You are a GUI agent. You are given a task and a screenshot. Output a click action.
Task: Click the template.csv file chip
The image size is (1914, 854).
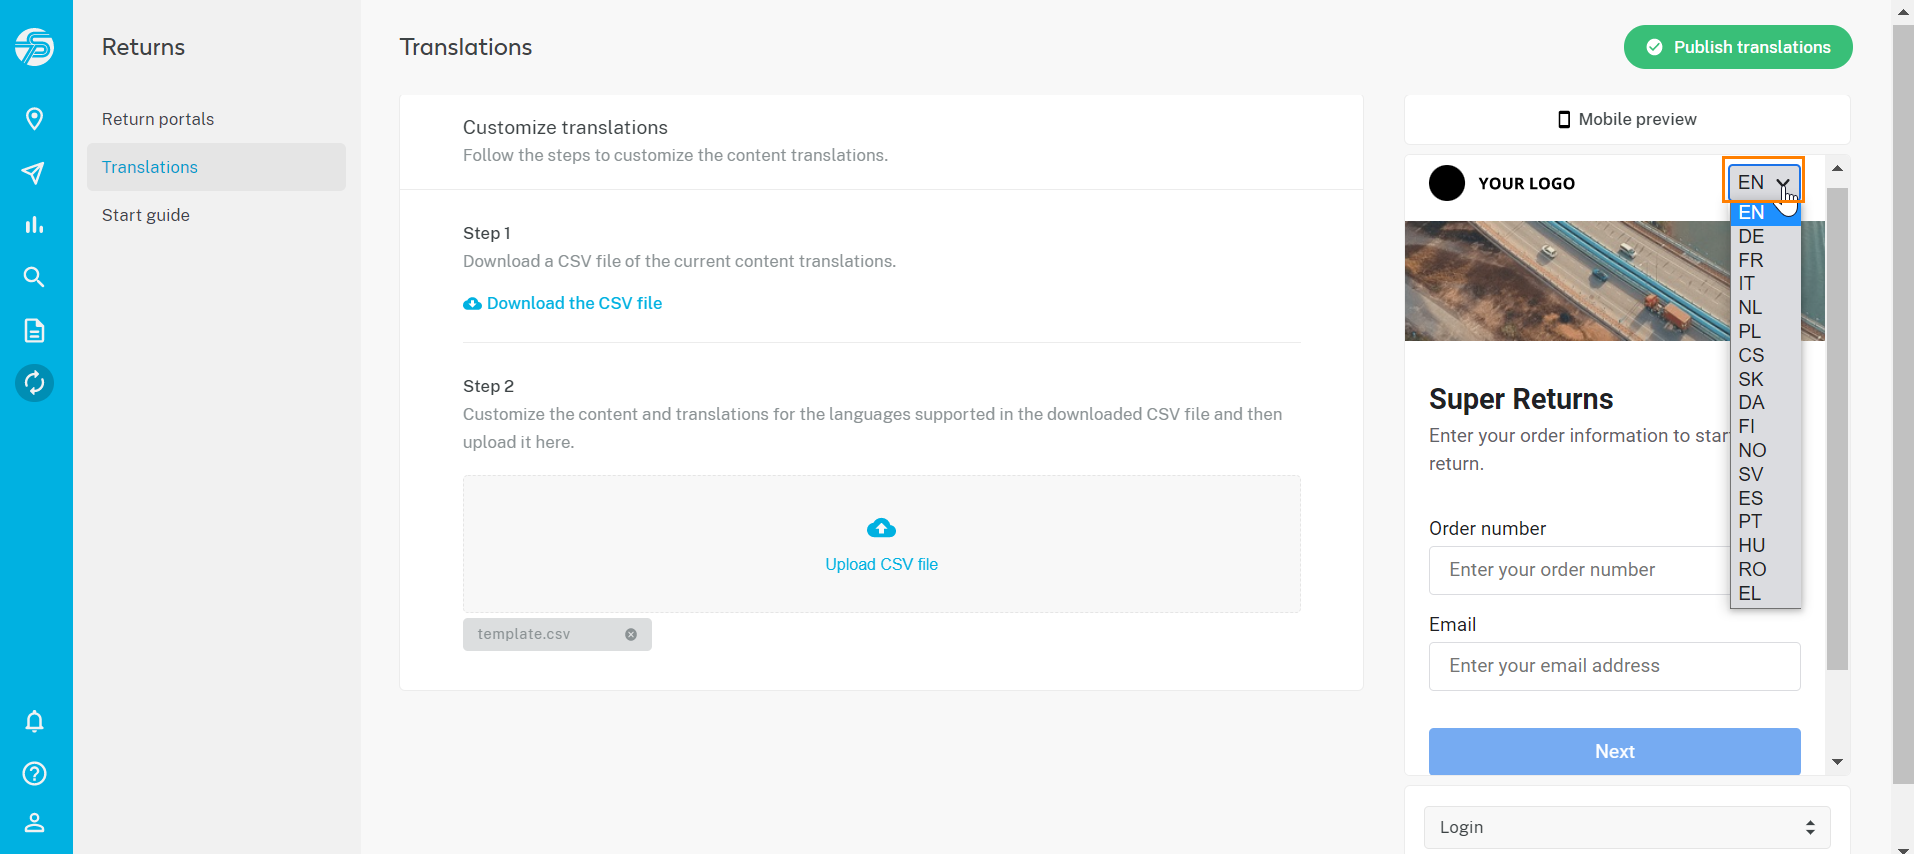pyautogui.click(x=557, y=634)
